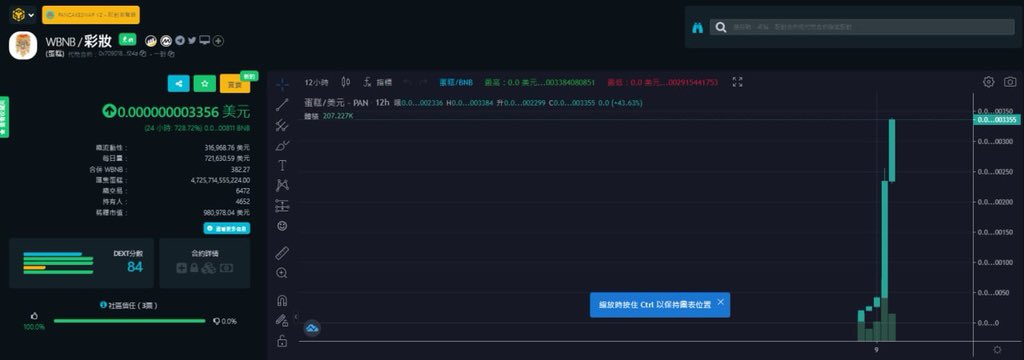Screen dimensions: 1024x360
Task: Select the prediction and measurement tool
Action: tap(282, 206)
